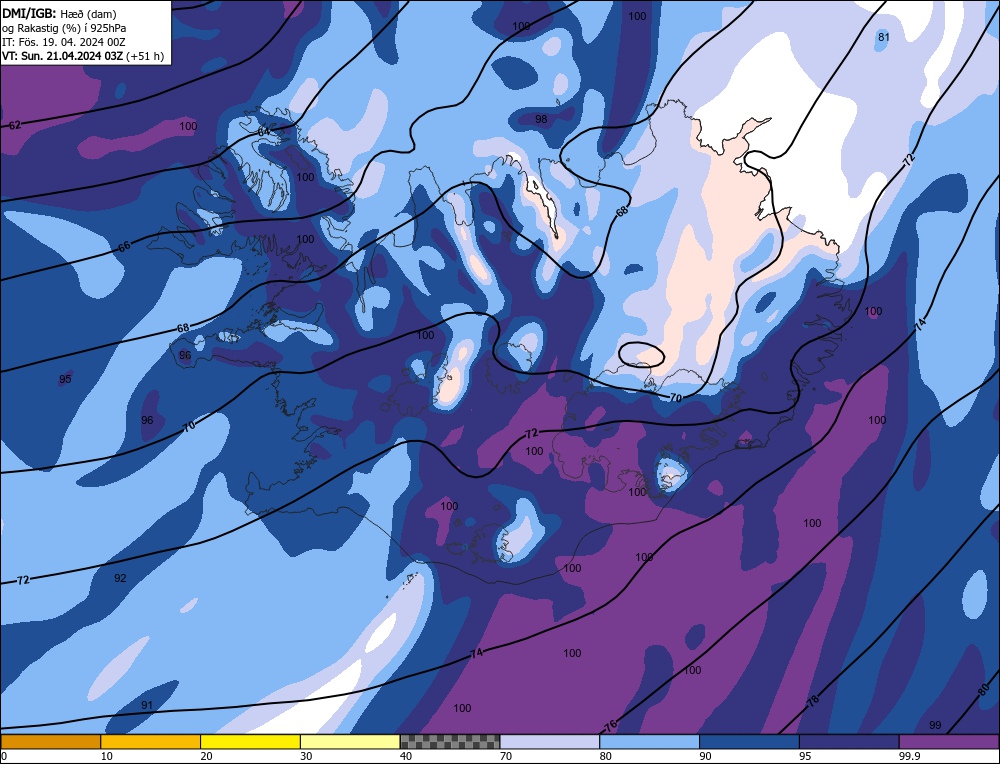1000x764 pixels.
Task: Click the forecast offset "(+51 h)"
Action: 145,56
